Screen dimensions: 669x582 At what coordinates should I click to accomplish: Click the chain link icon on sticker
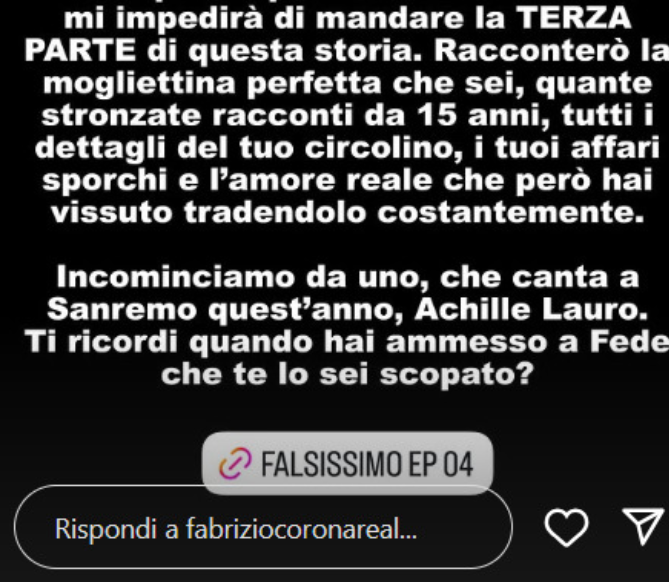[235, 463]
